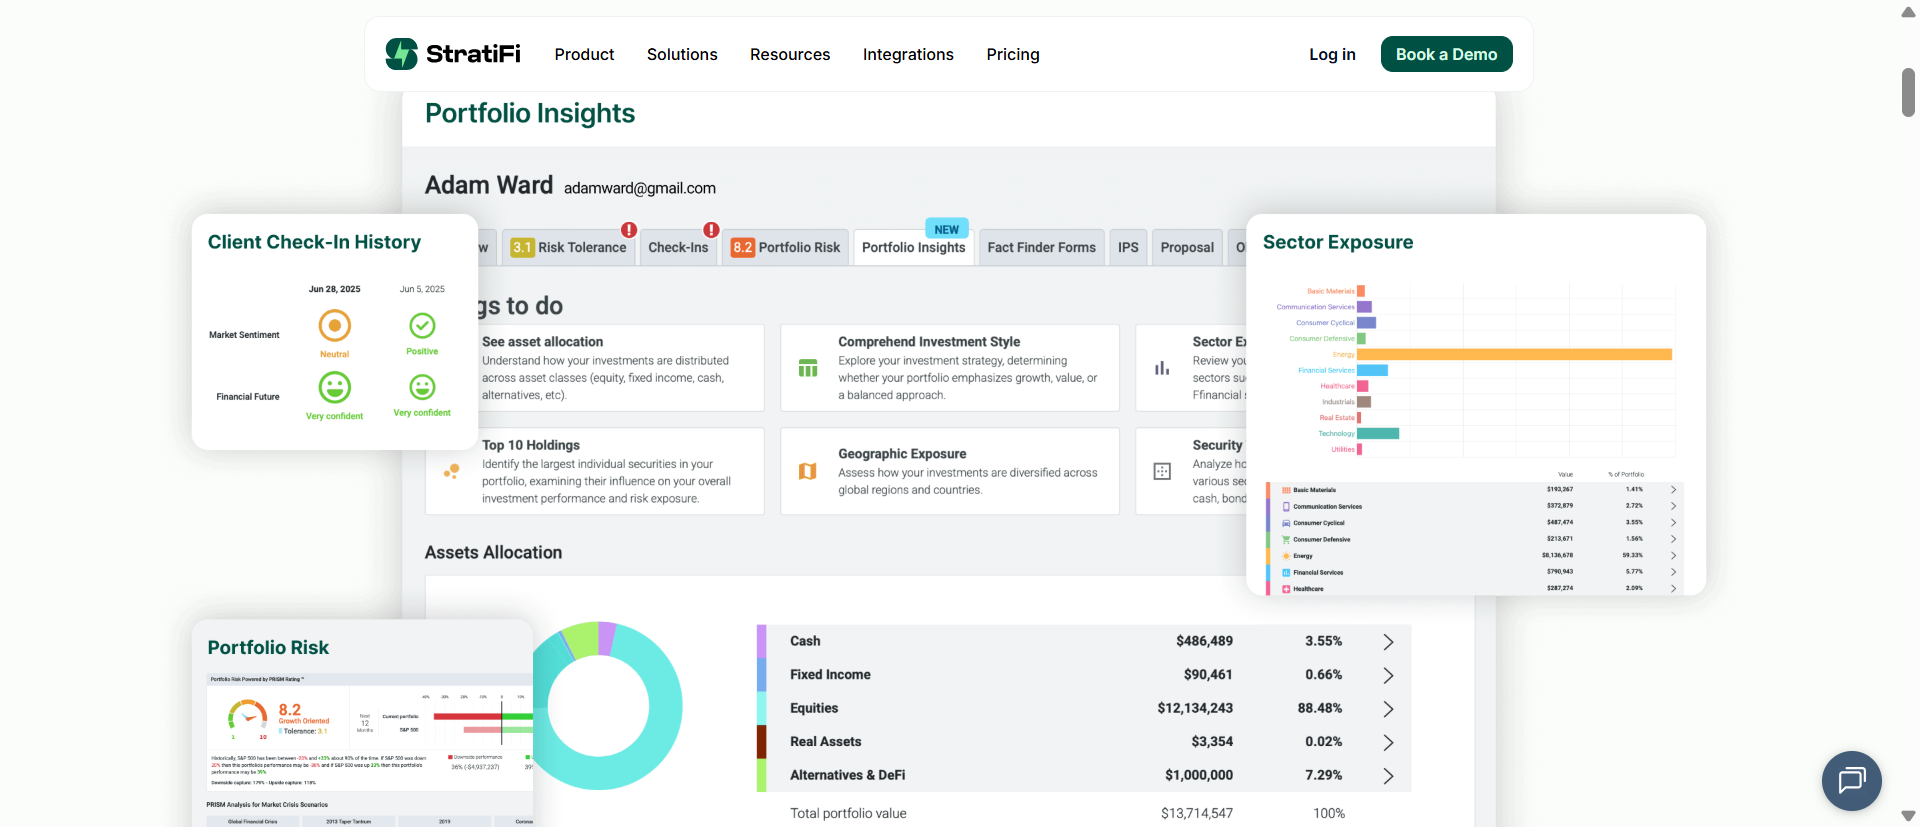Click the page vertical scrollbar thumb

tap(1908, 92)
